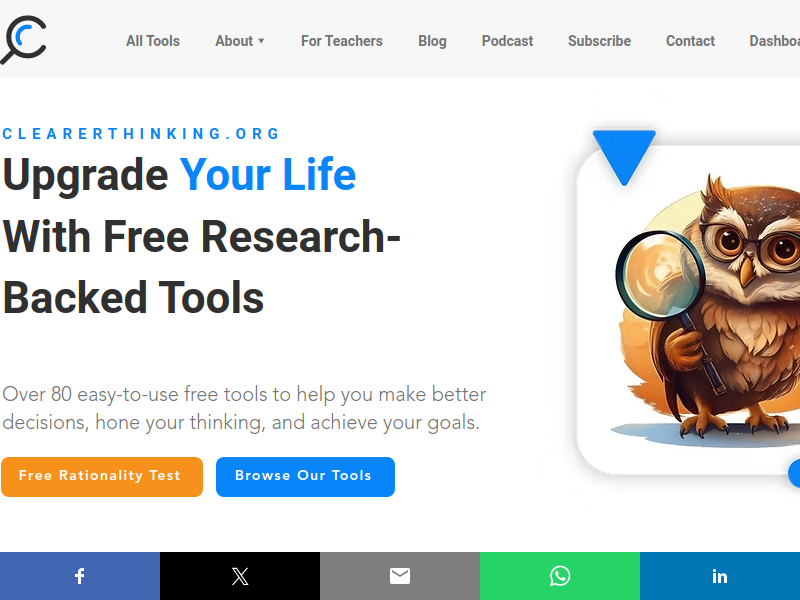Screen dimensions: 800x600
Task: Select Subscribe in the navigation bar
Action: (599, 41)
